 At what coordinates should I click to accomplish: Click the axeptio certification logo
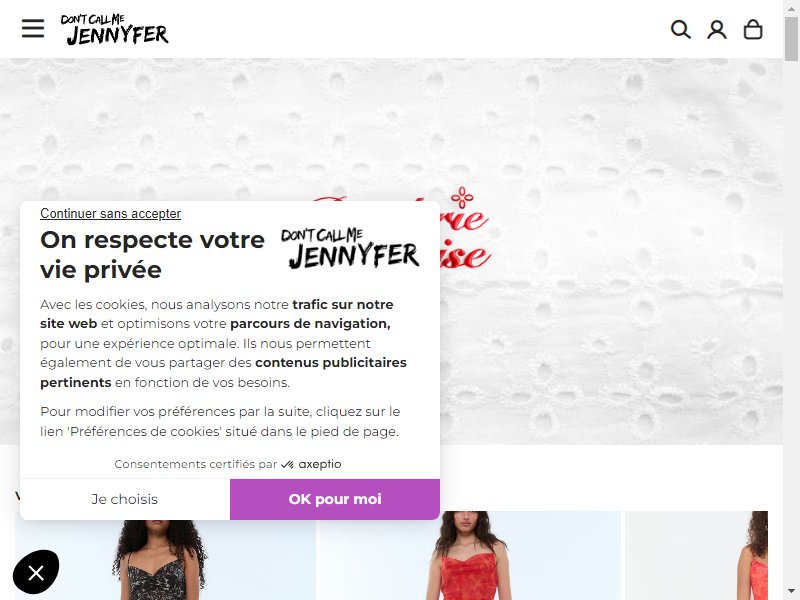(x=312, y=464)
